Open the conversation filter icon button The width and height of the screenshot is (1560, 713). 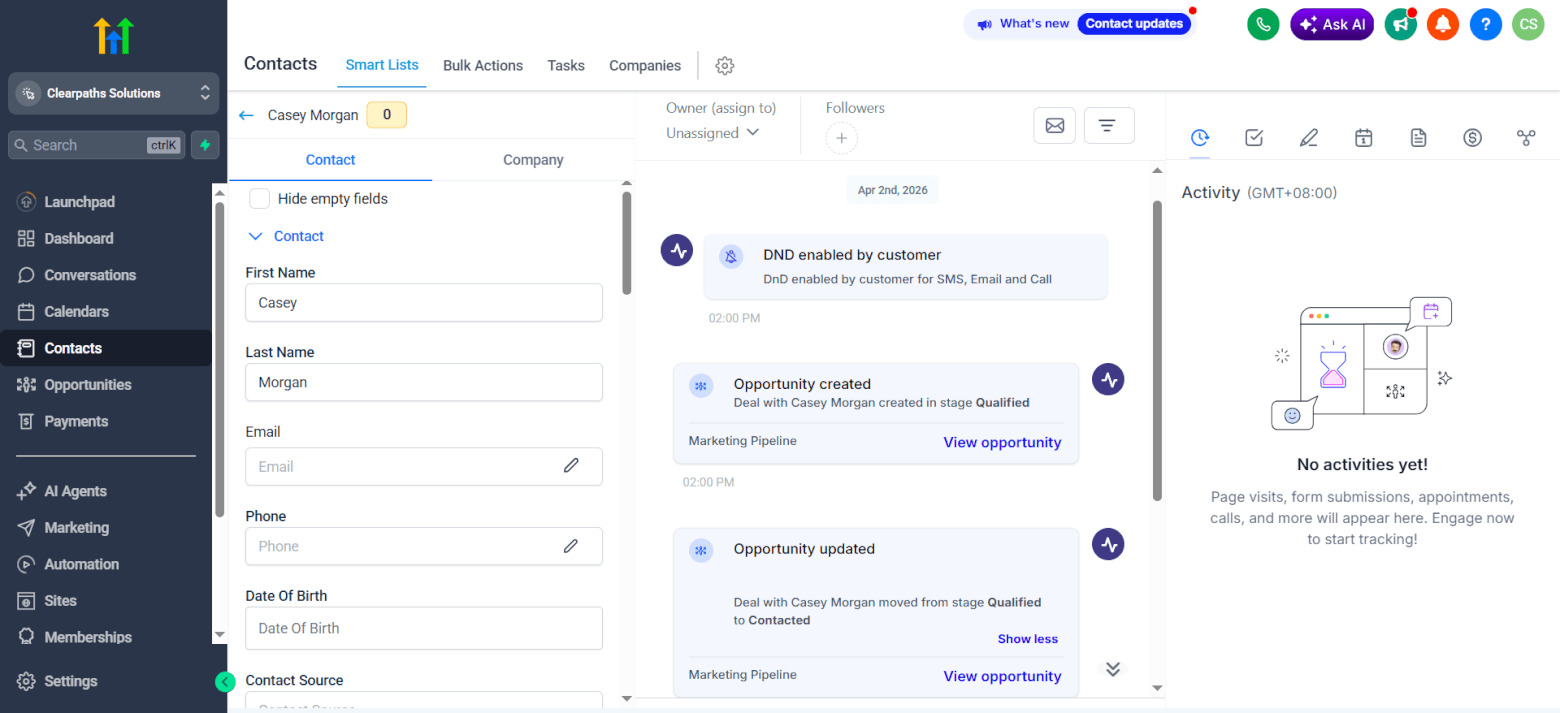point(1108,125)
